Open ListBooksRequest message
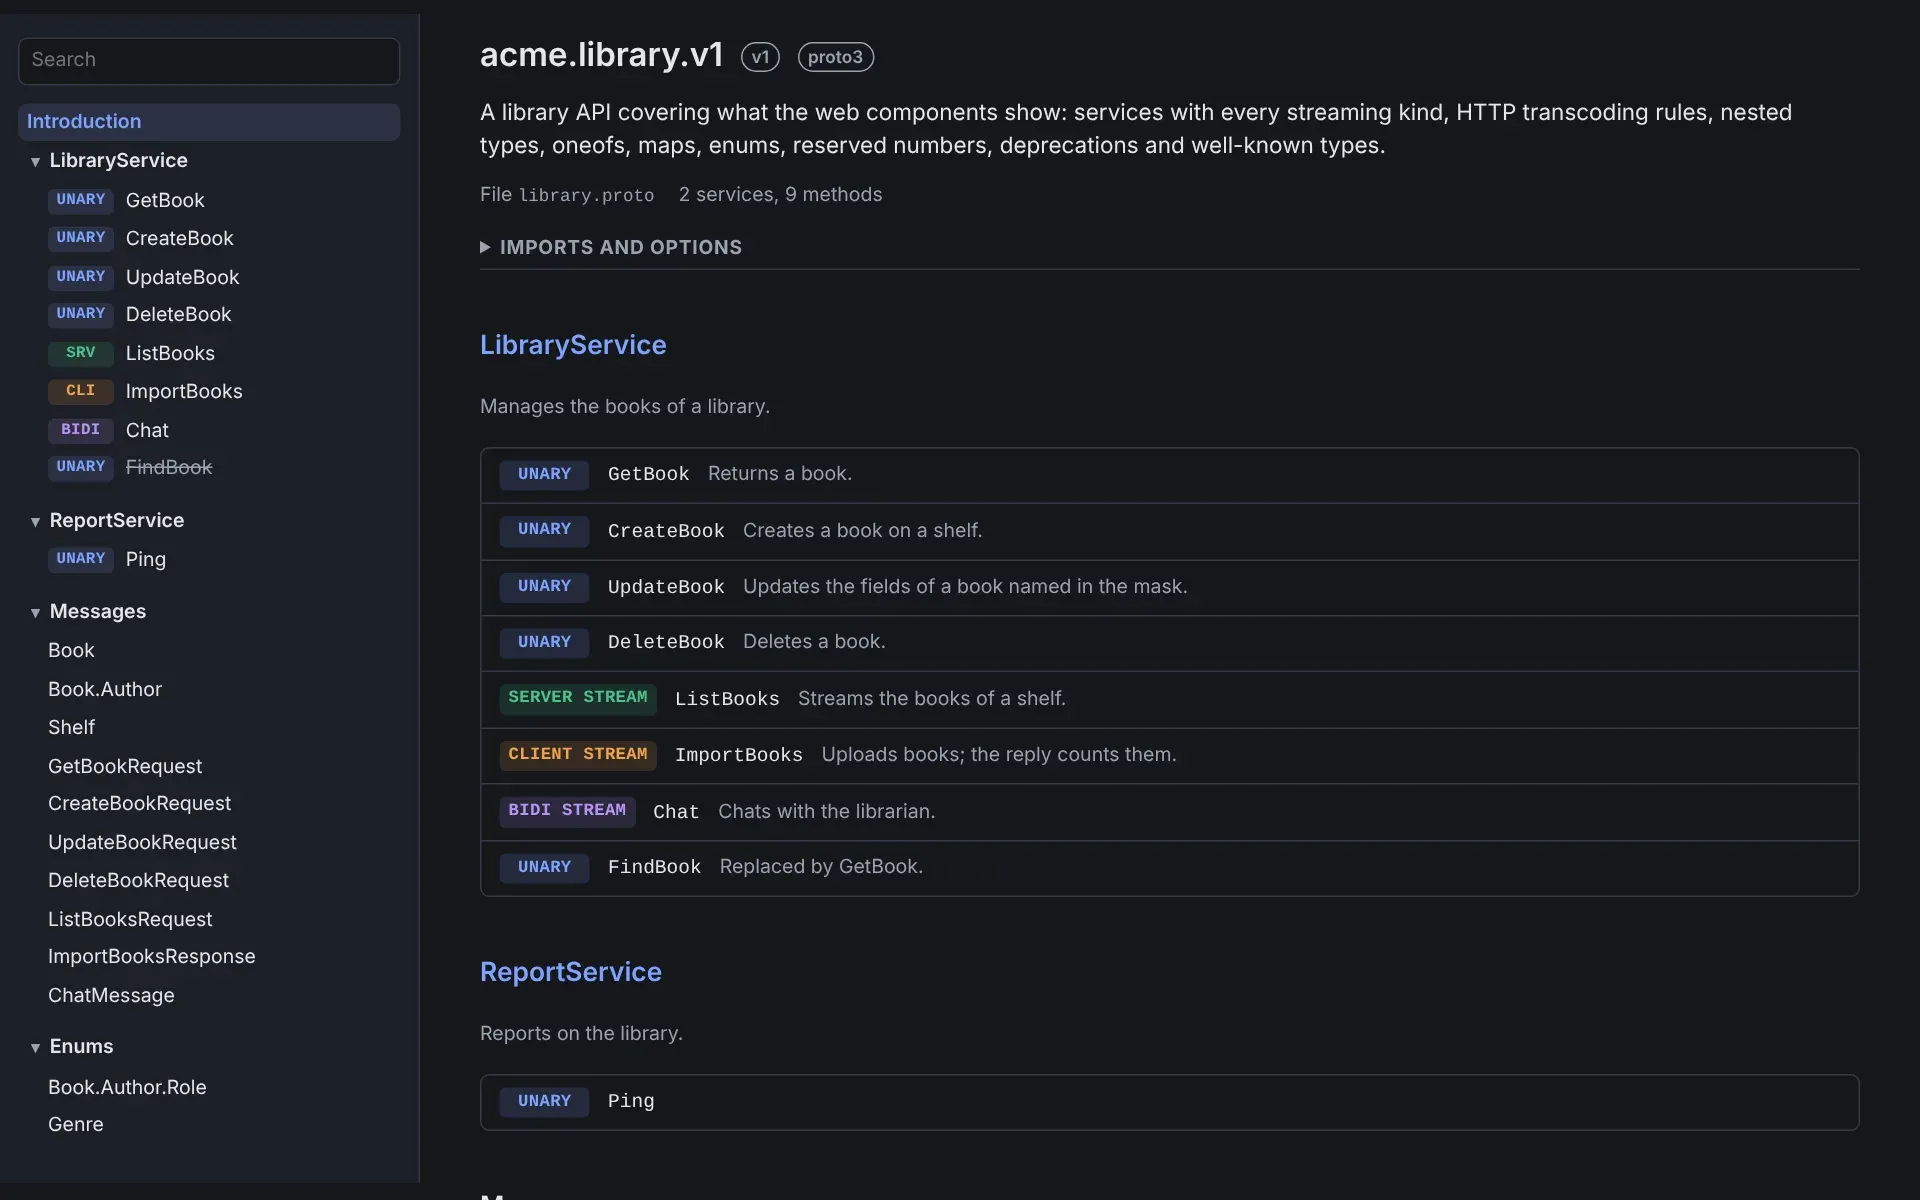The height and width of the screenshot is (1200, 1920). tap(130, 919)
